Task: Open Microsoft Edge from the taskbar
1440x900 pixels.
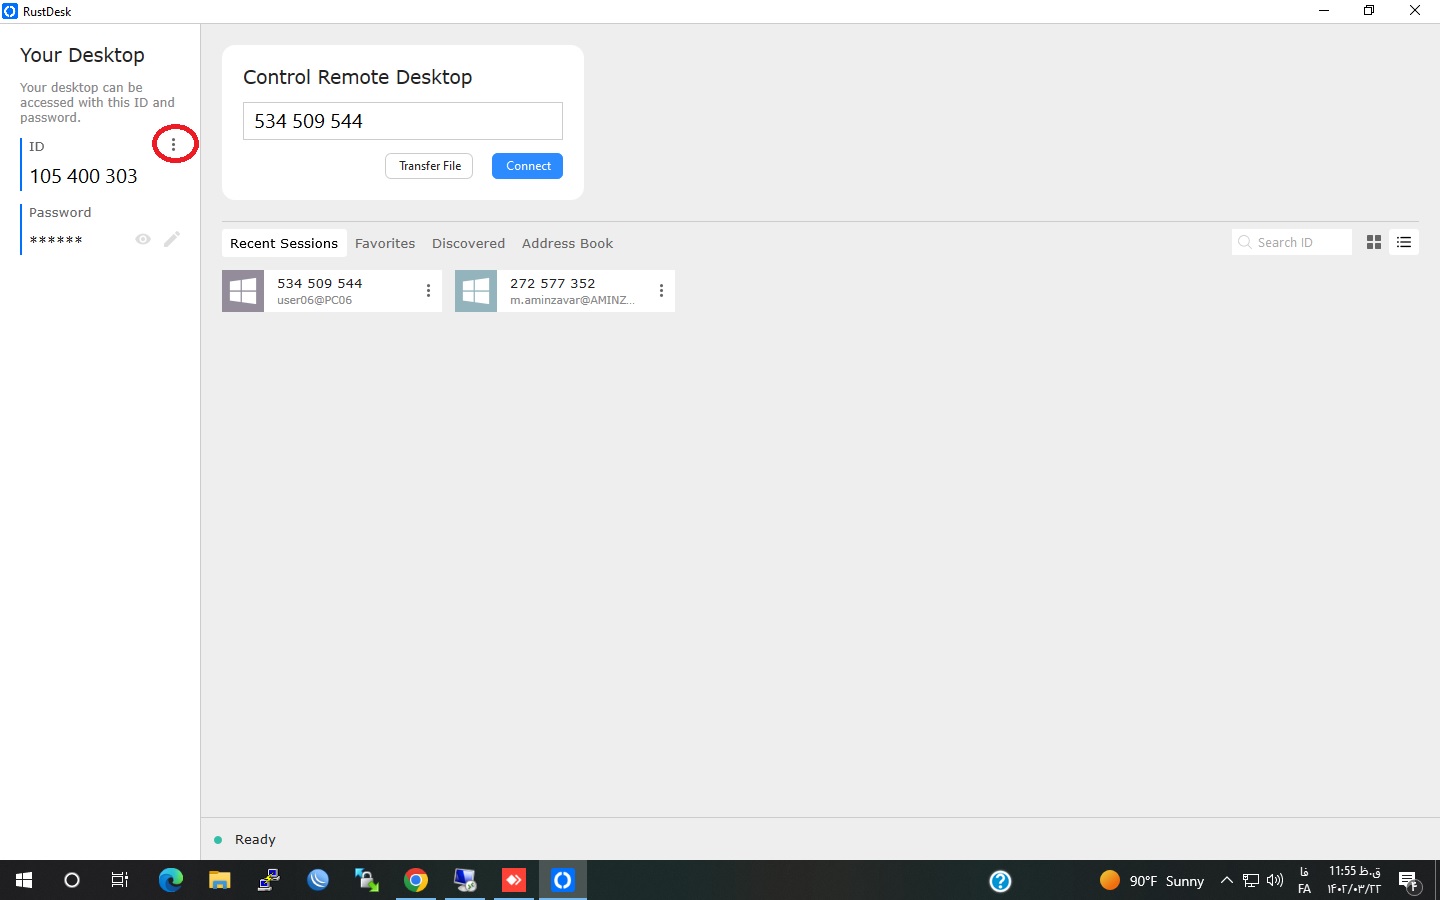Action: 171,880
